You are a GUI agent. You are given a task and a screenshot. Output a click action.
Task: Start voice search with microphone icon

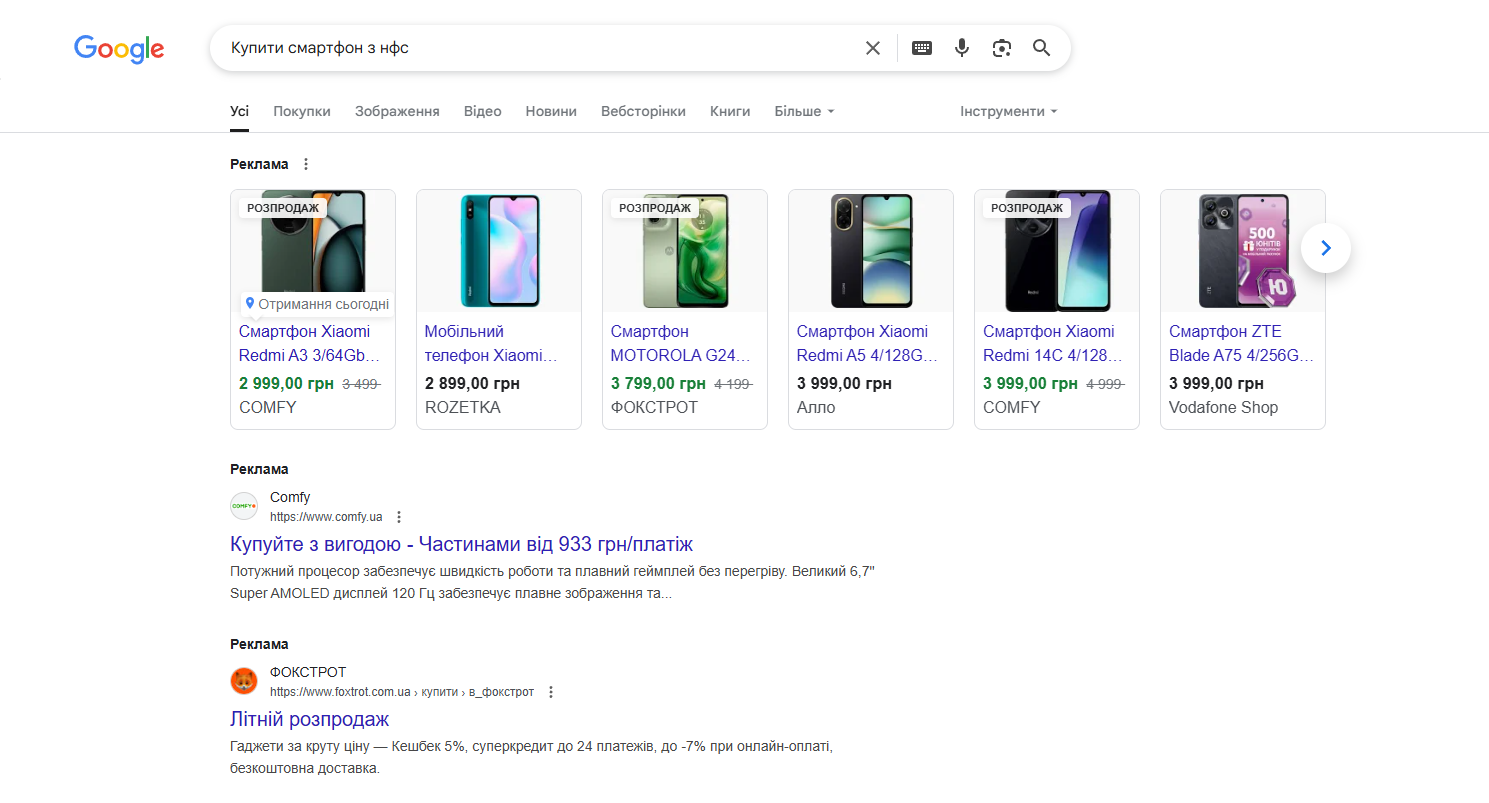click(x=962, y=48)
